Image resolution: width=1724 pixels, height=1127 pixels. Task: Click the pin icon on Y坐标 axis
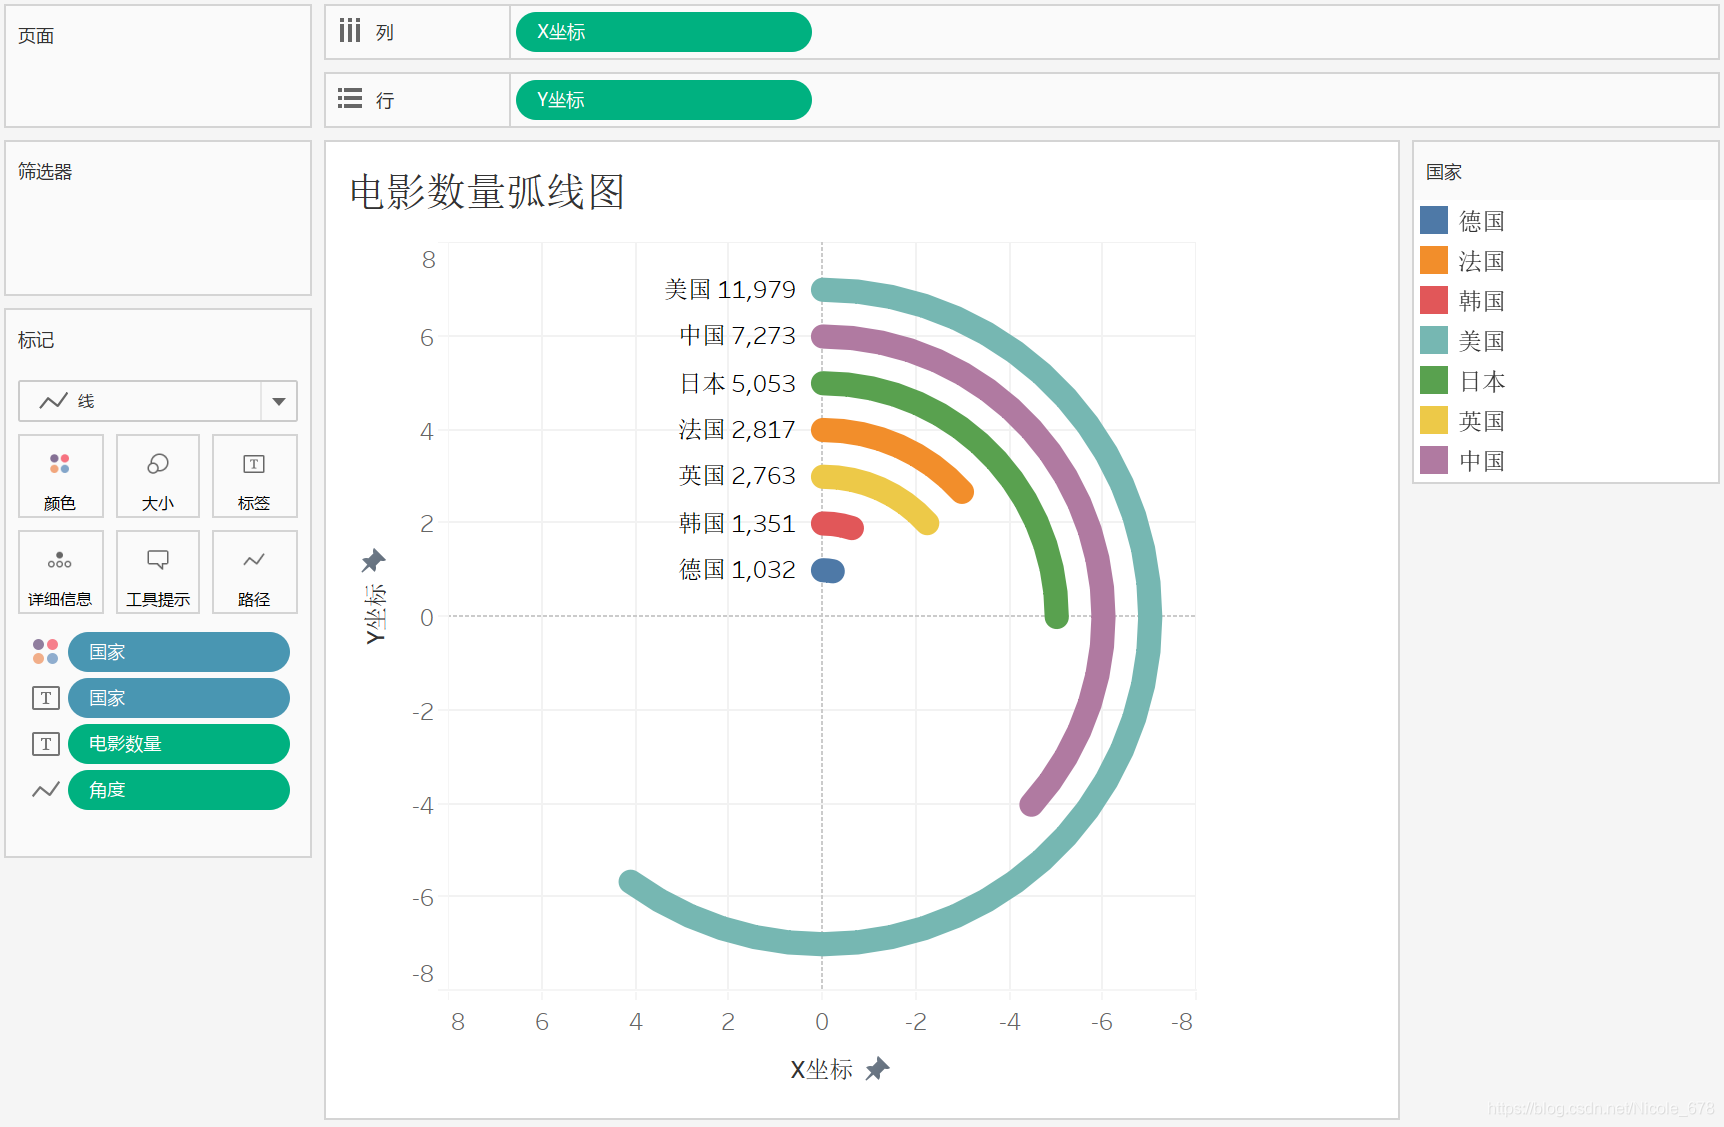(x=373, y=560)
